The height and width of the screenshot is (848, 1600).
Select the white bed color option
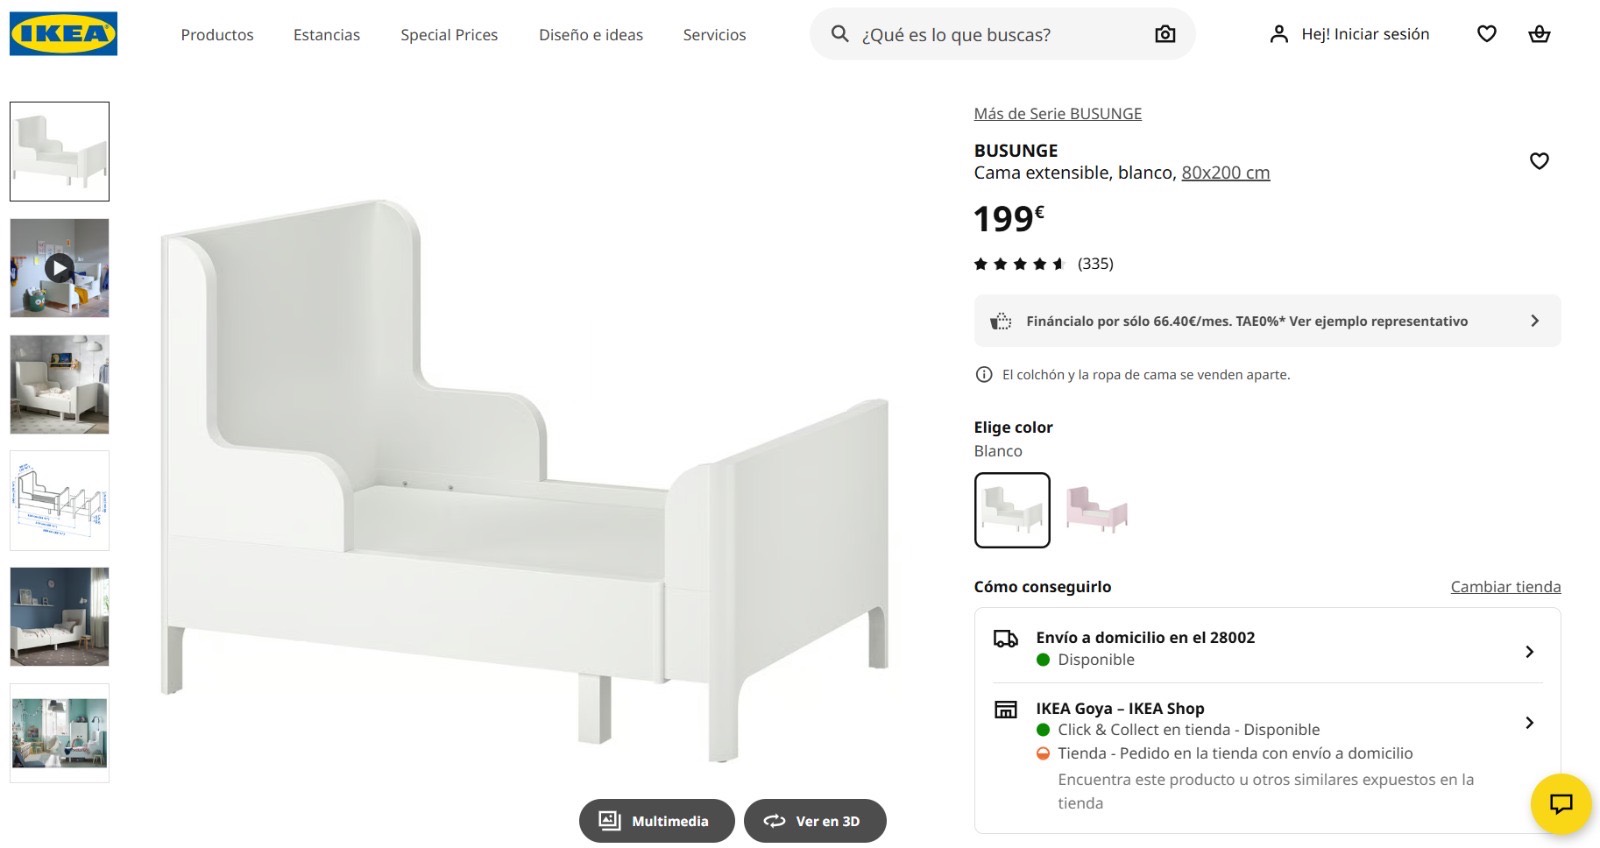pyautogui.click(x=1012, y=510)
